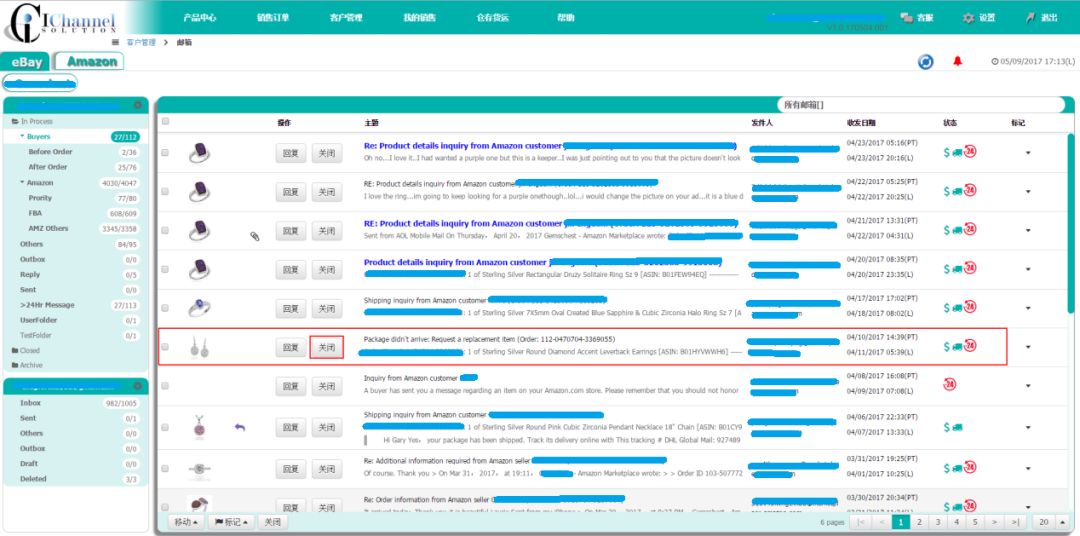
Task: Click the 客户管理 breadcrumb link
Action: pyautogui.click(x=141, y=42)
